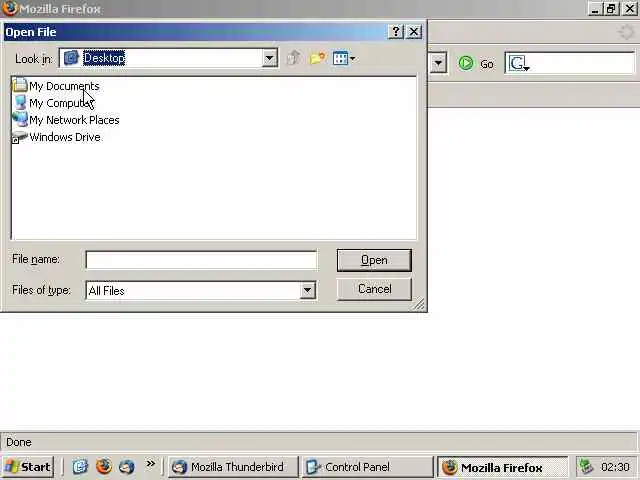
Task: Click the Up One Level toolbar icon
Action: 293,58
